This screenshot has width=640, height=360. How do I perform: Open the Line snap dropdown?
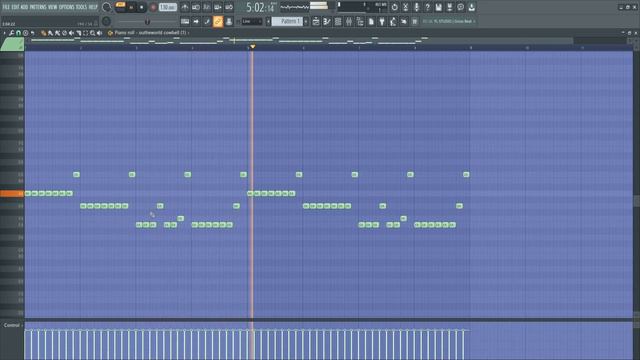[252, 21]
